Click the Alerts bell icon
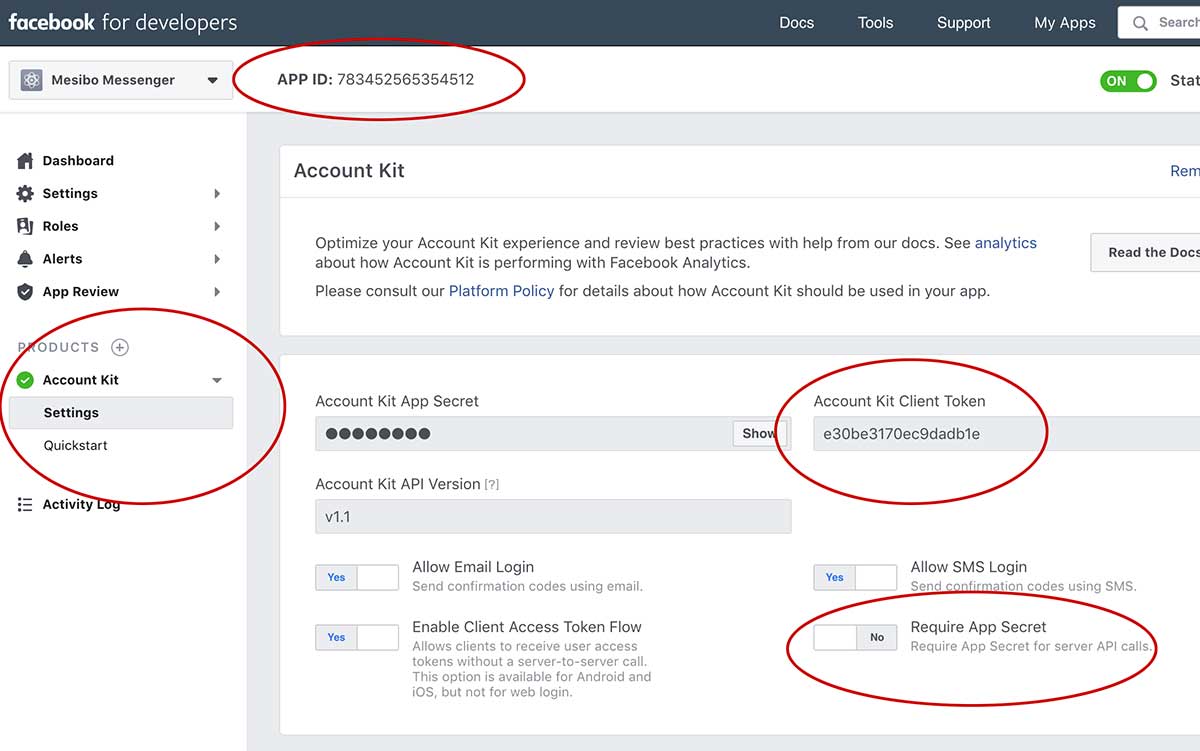Viewport: 1200px width, 751px height. pos(25,259)
